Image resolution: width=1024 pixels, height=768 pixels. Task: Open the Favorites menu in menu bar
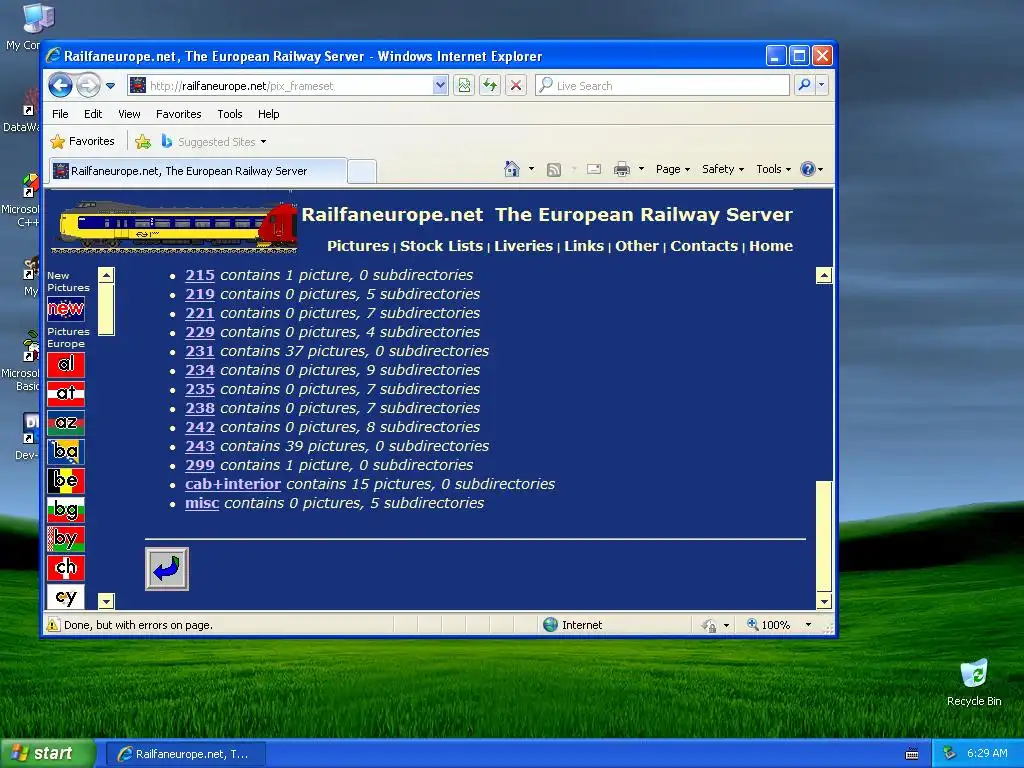[178, 114]
